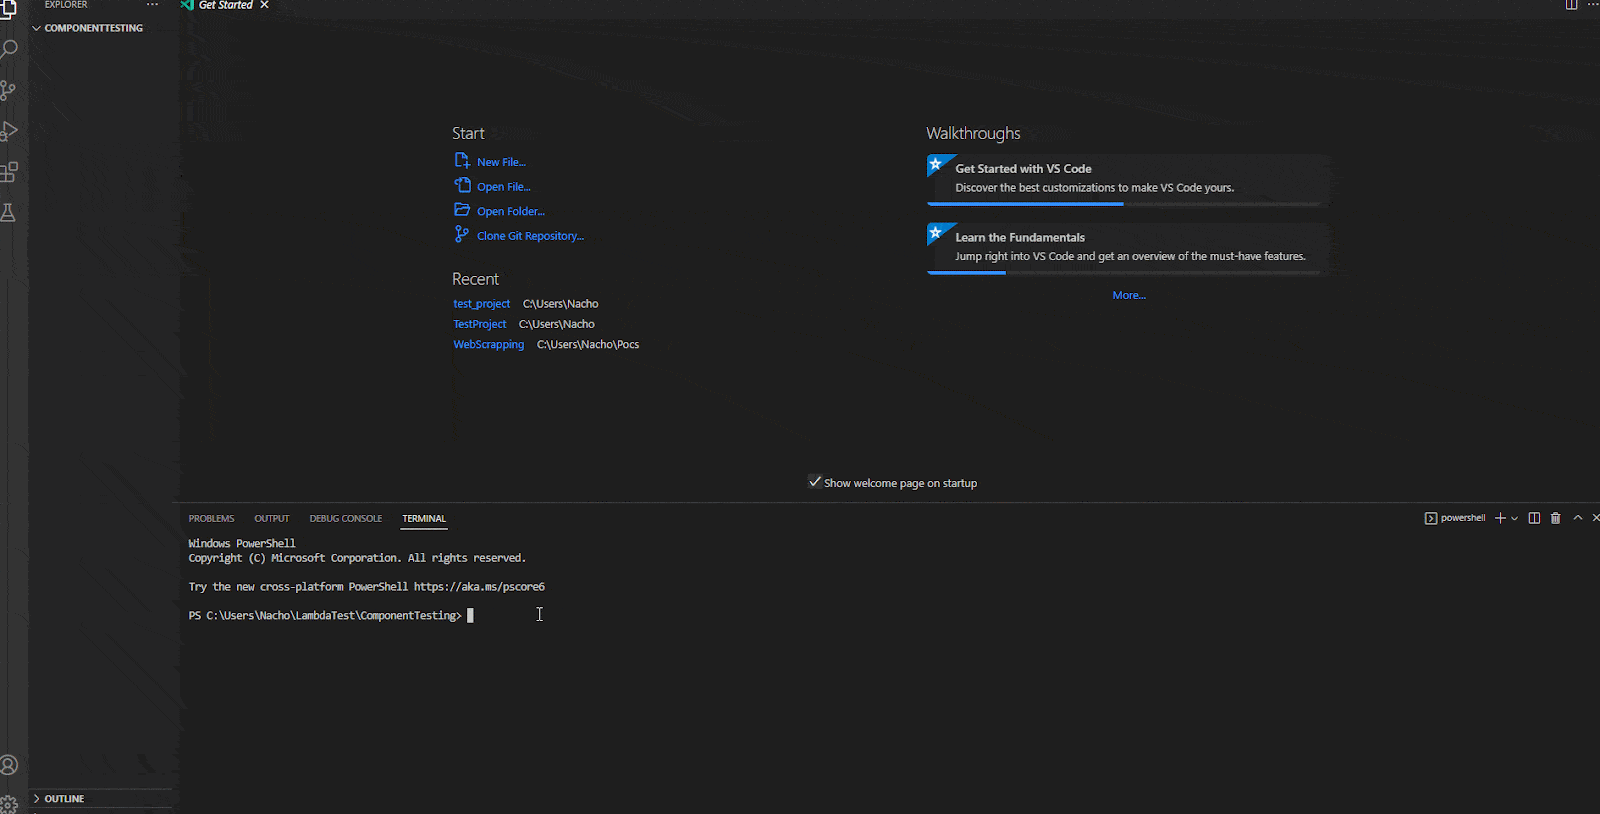Screen dimensions: 1600x814
Task: Click the Clone Git Repository link
Action: tap(530, 236)
